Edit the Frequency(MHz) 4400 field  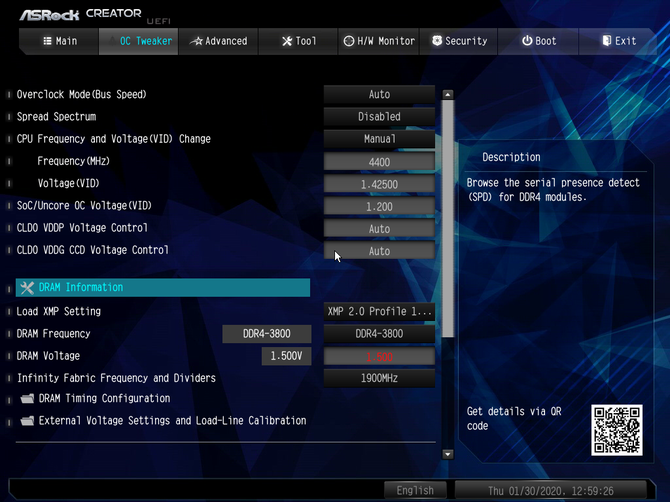coord(379,162)
